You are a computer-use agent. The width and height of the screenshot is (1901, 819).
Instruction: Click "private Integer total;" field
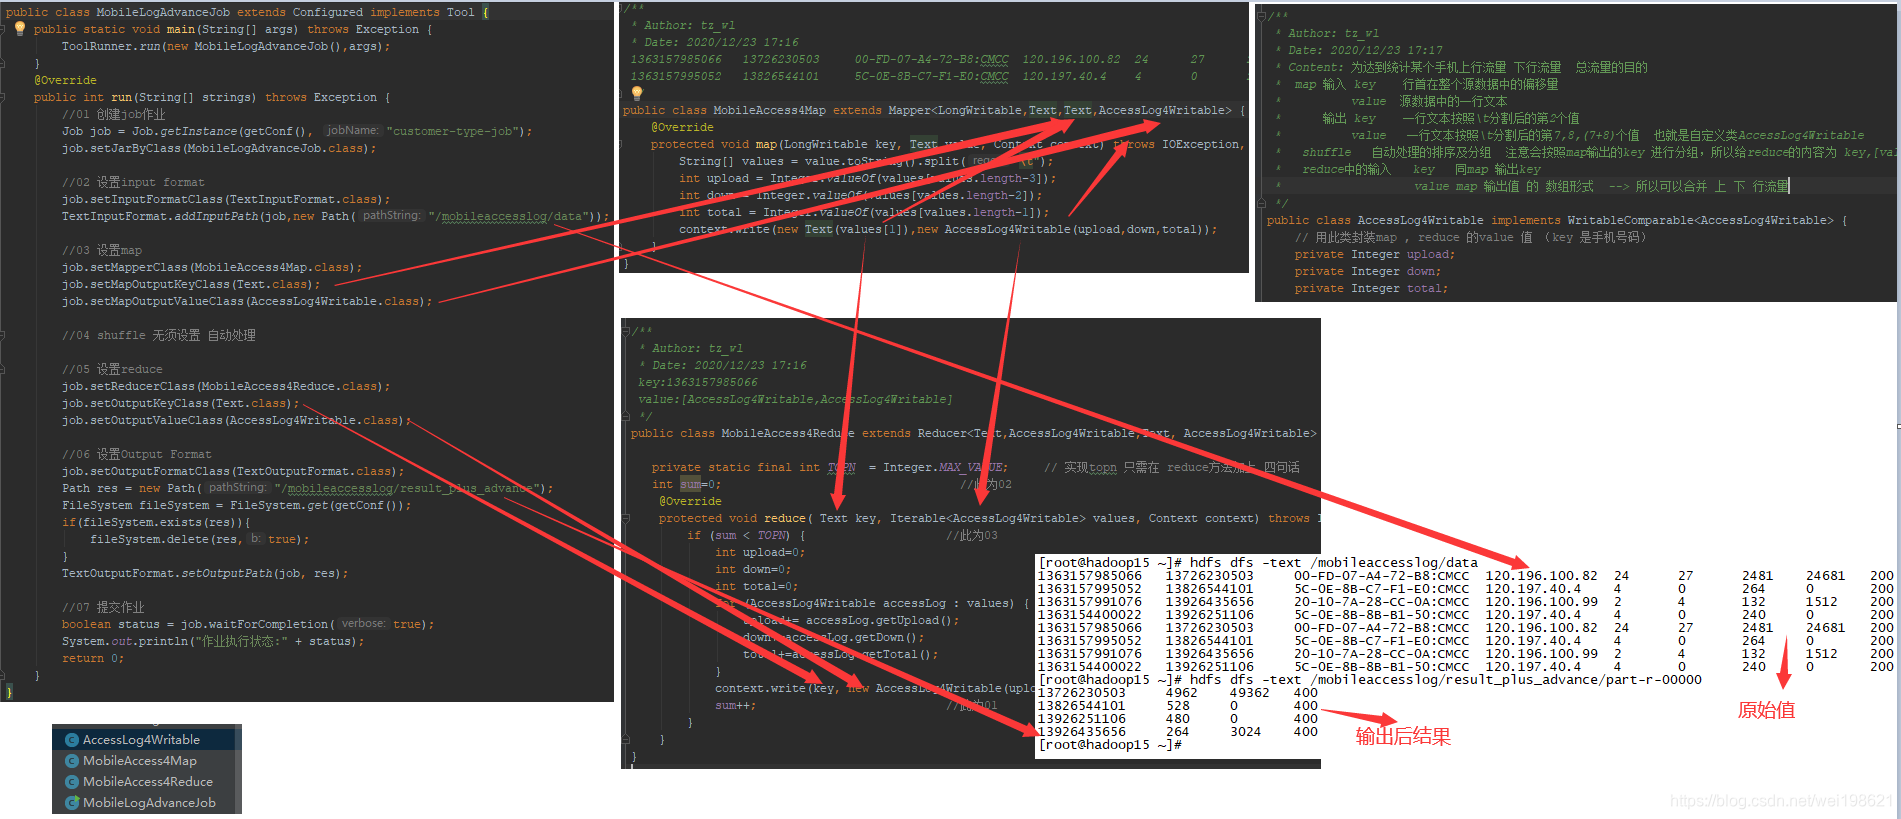(x=1371, y=289)
